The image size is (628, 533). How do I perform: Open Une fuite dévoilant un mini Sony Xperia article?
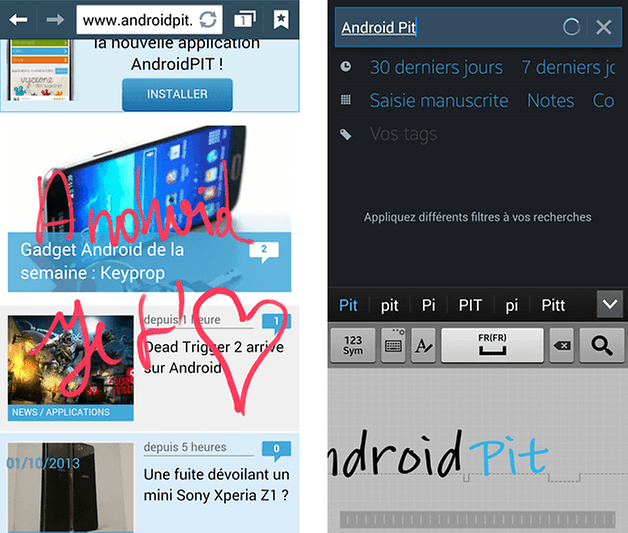(216, 485)
